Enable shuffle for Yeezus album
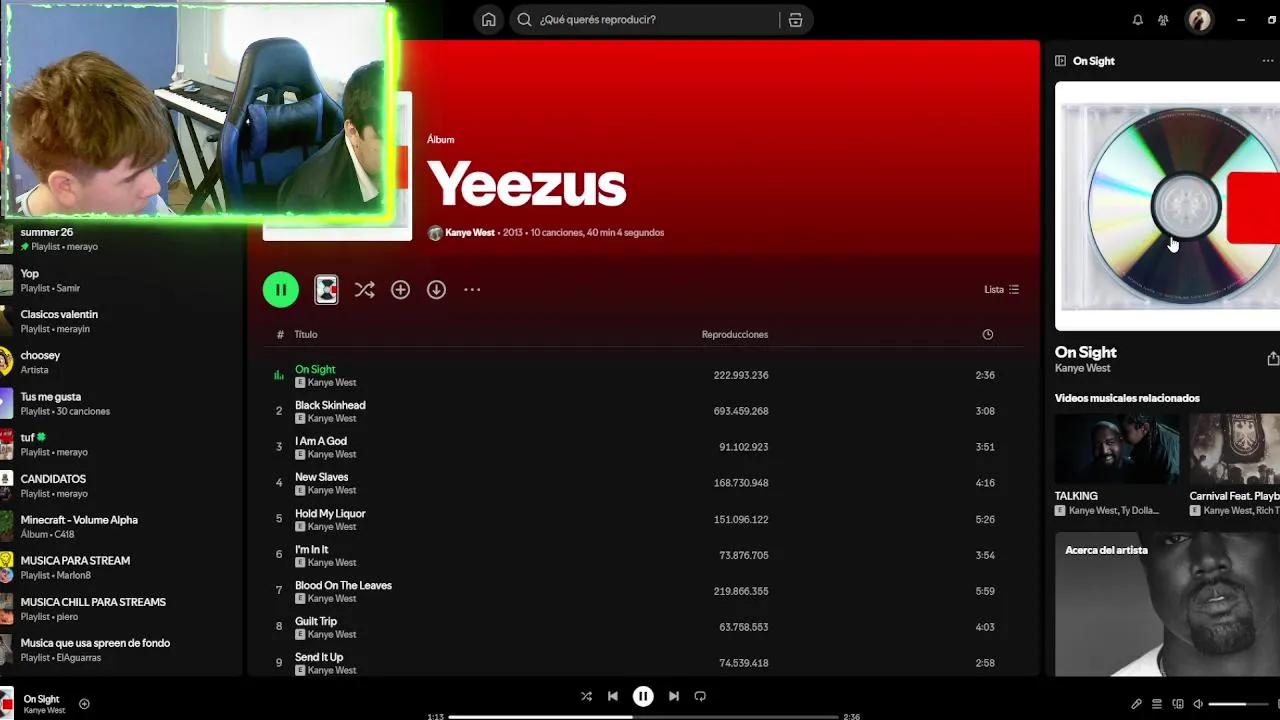Image resolution: width=1280 pixels, height=720 pixels. click(364, 290)
